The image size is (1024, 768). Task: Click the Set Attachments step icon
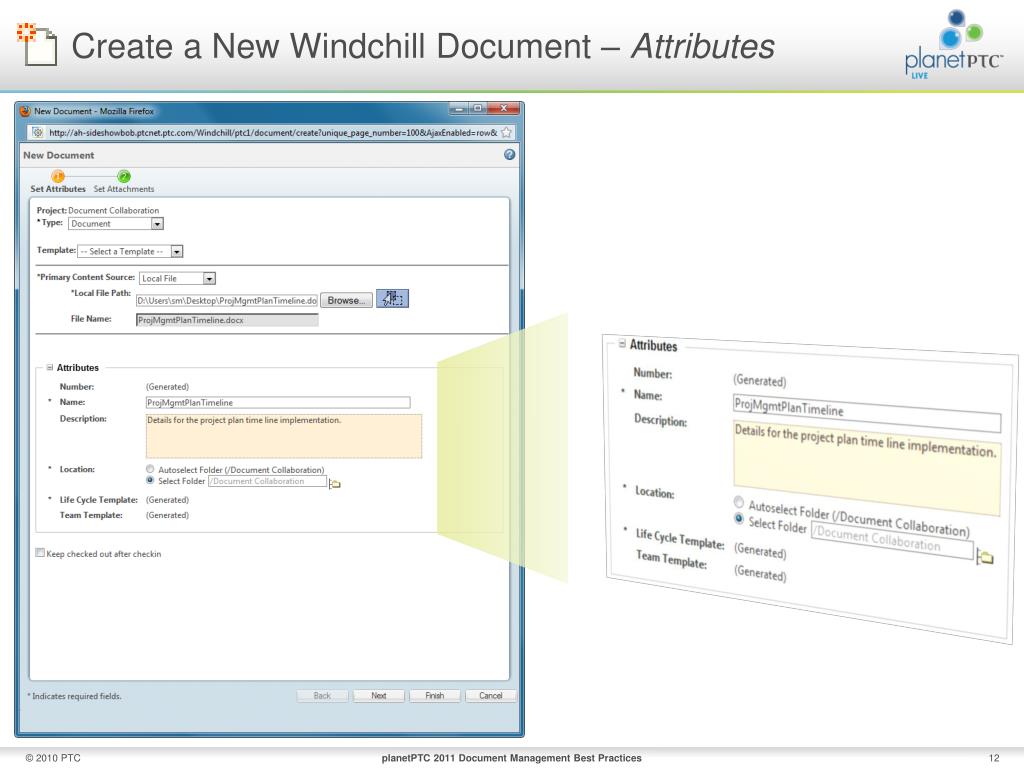123,176
